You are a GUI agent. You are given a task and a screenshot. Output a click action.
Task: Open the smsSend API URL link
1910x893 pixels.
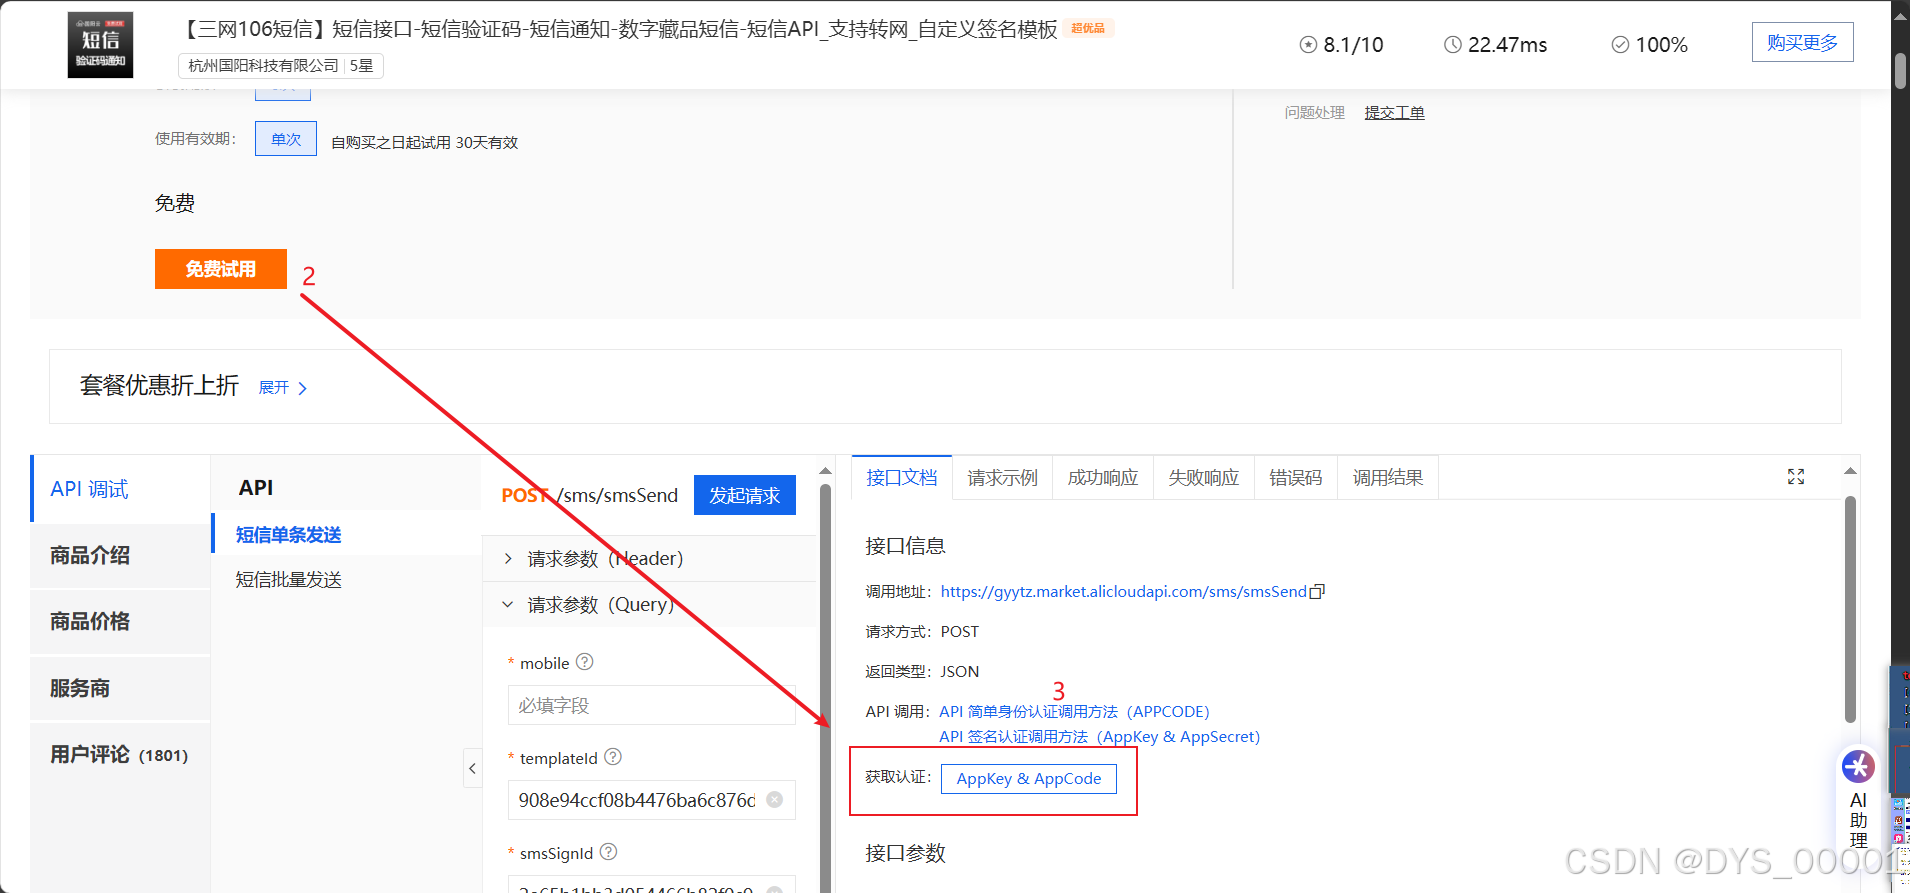click(x=1124, y=592)
